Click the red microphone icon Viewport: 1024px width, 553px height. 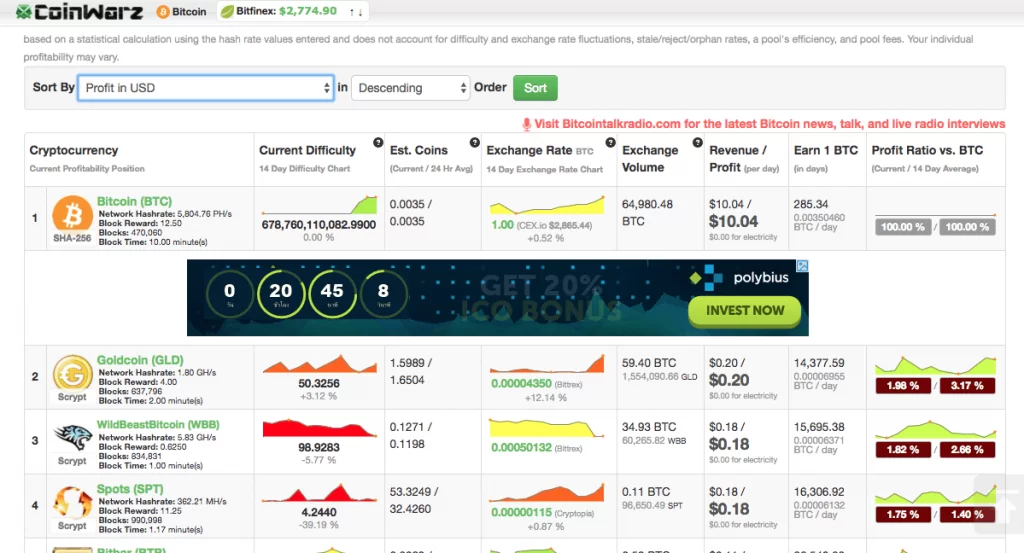(x=527, y=124)
